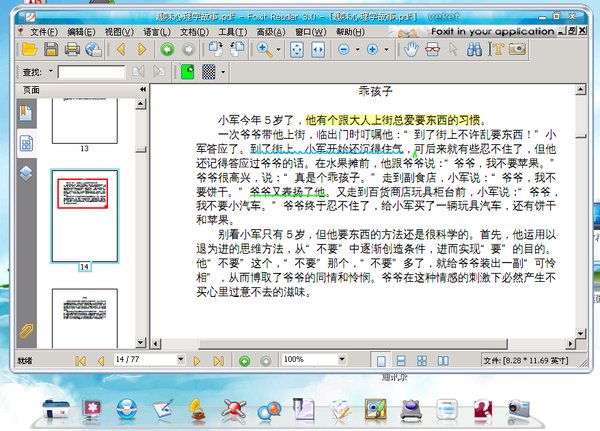The height and width of the screenshot is (431, 600).
Task: Open the 视图(V) menu
Action: click(x=119, y=32)
